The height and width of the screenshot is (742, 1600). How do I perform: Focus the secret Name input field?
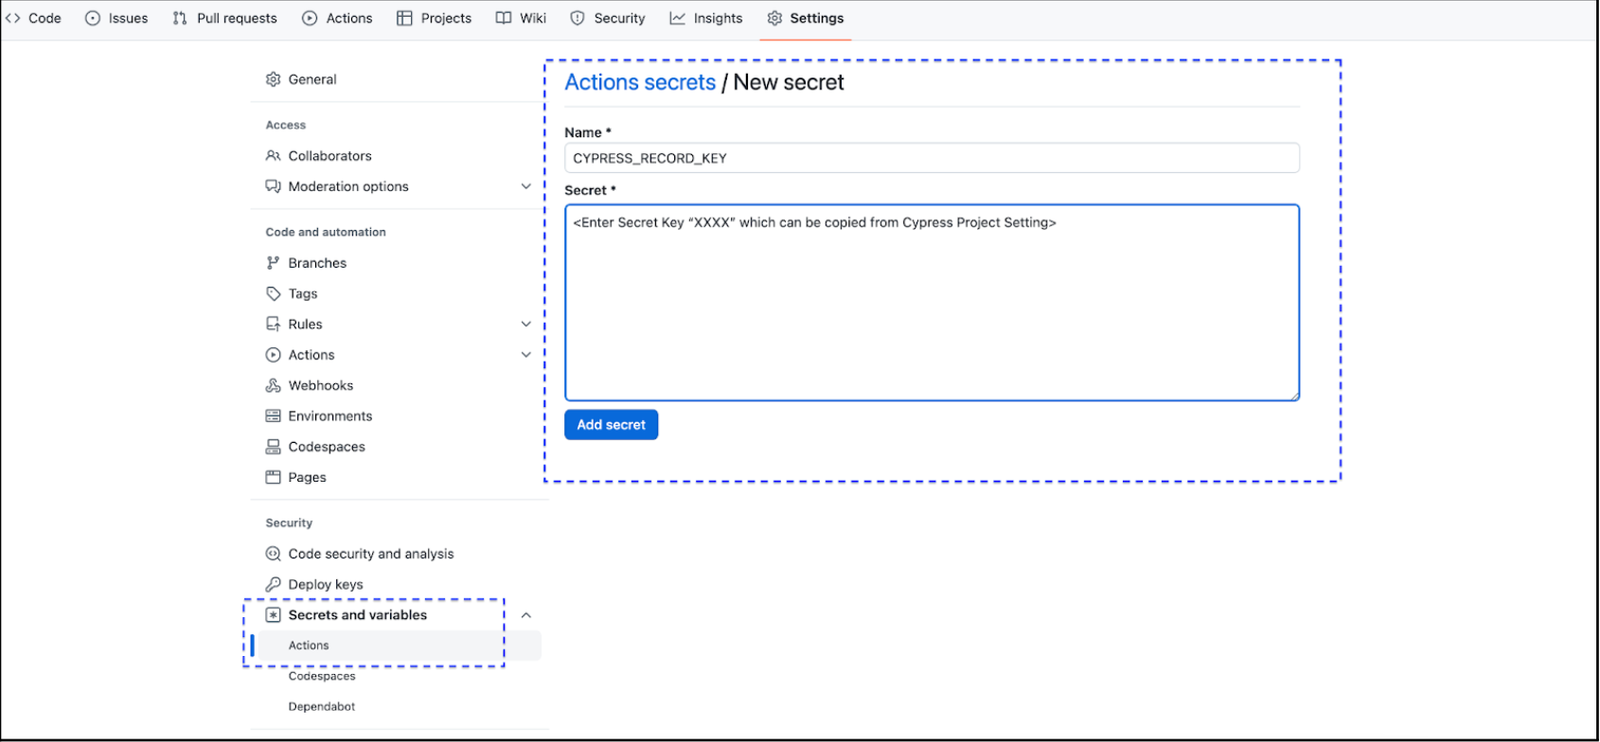[931, 158]
